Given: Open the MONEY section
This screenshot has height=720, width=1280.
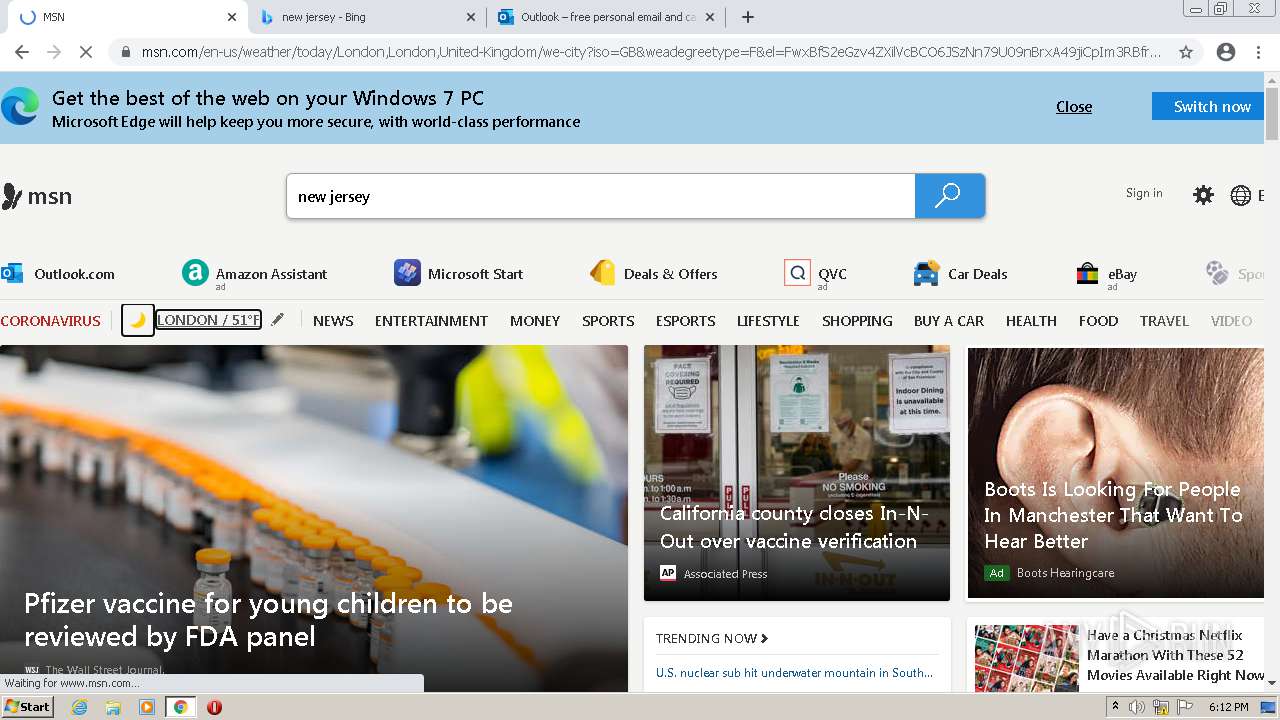Looking at the screenshot, I should click(x=535, y=321).
